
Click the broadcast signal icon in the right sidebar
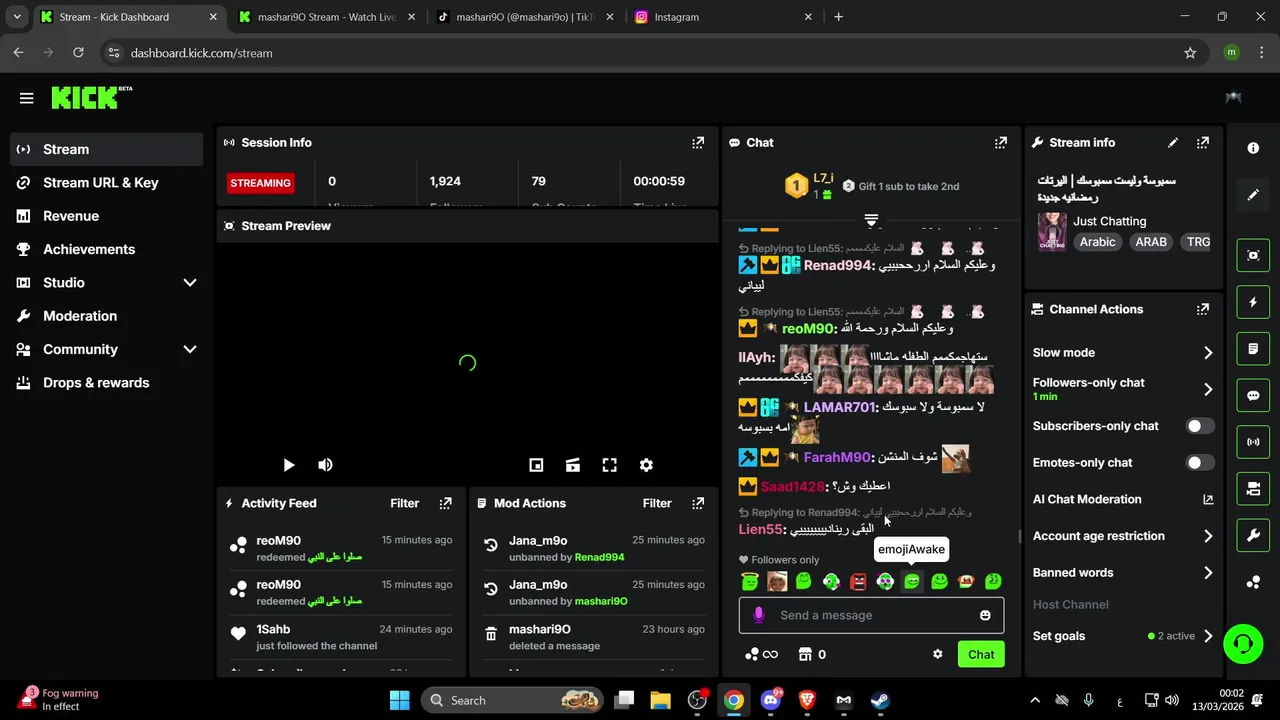point(1253,442)
